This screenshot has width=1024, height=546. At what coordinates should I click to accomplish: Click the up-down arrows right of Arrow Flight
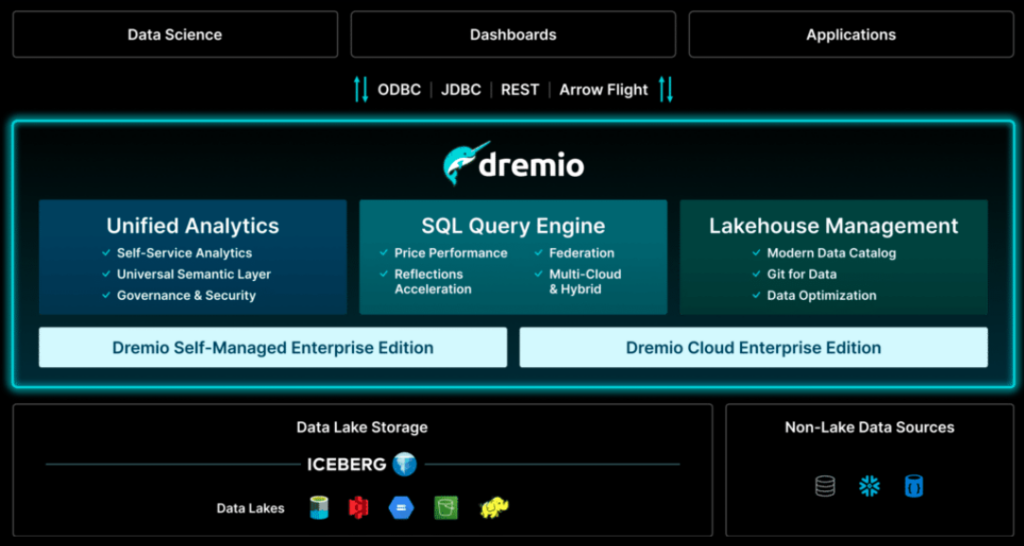pos(665,89)
